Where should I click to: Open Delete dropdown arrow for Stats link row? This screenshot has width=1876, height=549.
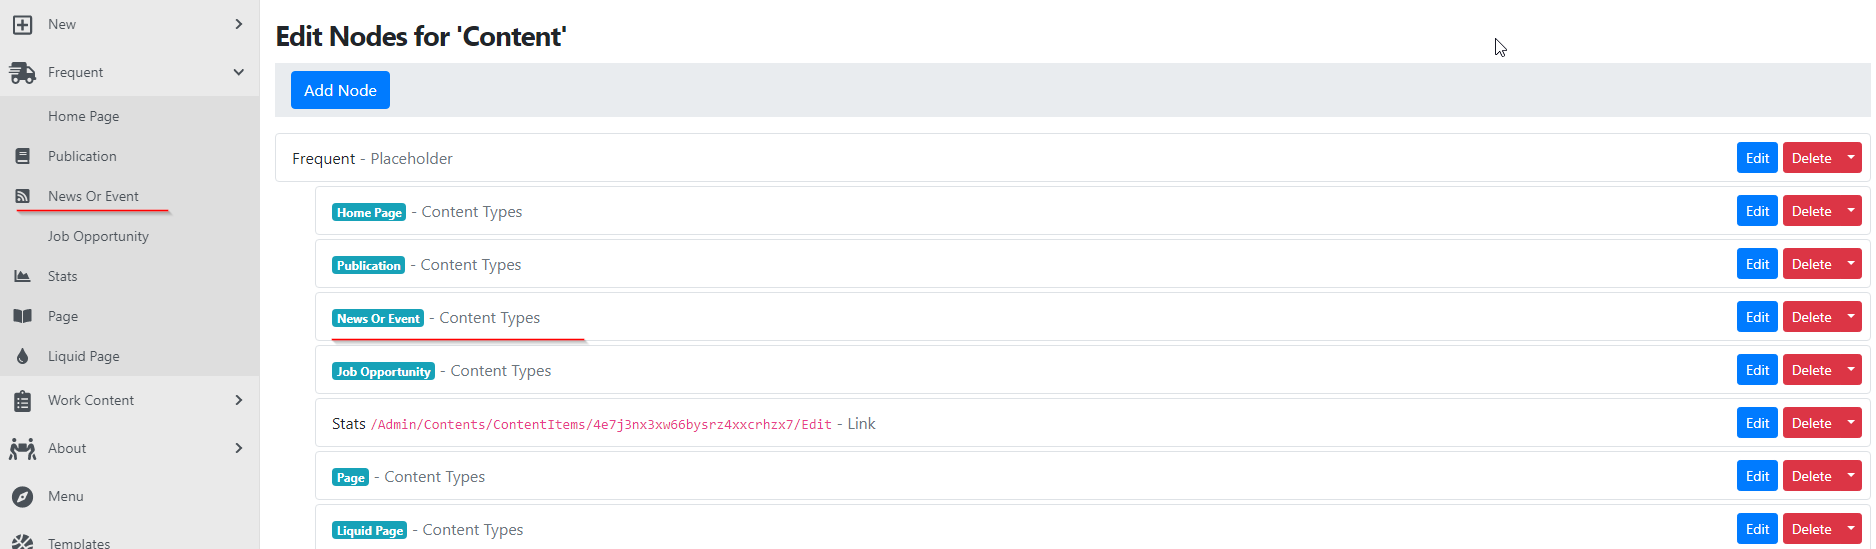(1851, 423)
